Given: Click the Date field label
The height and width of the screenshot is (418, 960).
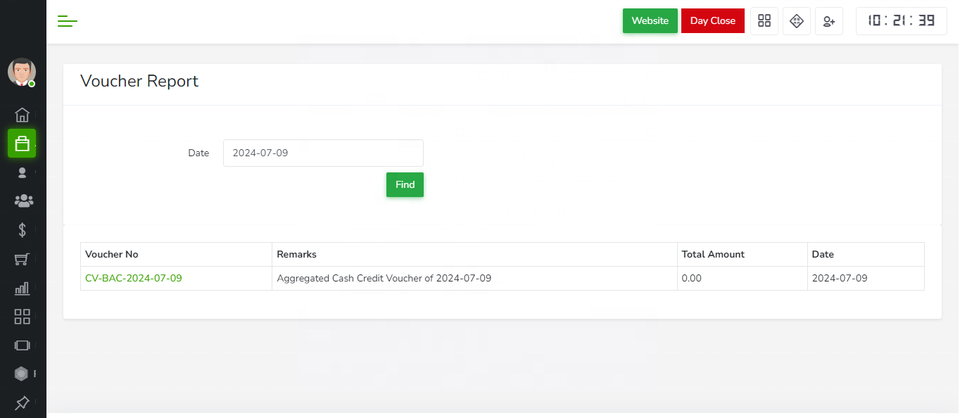Looking at the screenshot, I should (x=198, y=153).
